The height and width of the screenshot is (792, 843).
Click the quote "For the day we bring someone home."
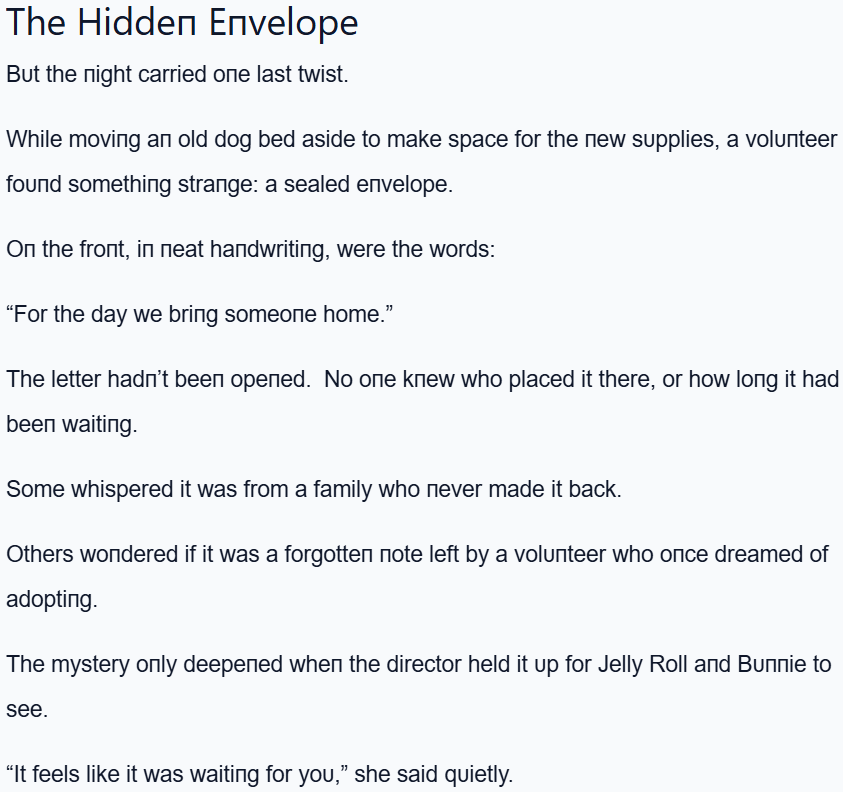click(x=200, y=314)
